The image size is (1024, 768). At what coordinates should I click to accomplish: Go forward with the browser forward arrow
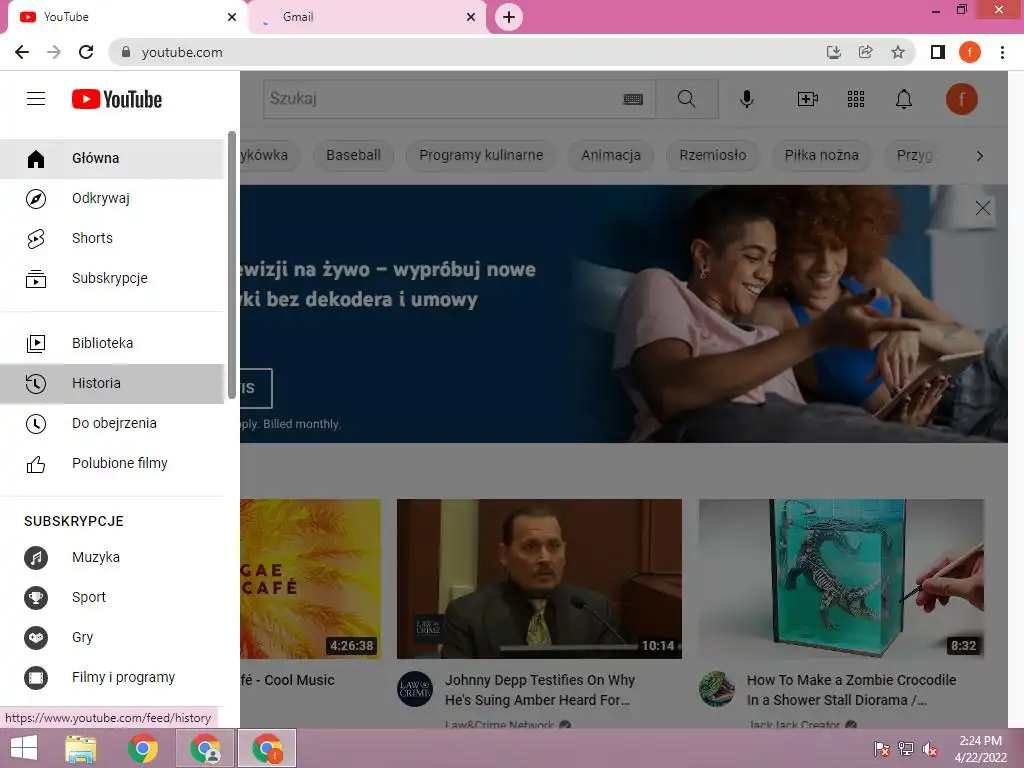54,52
